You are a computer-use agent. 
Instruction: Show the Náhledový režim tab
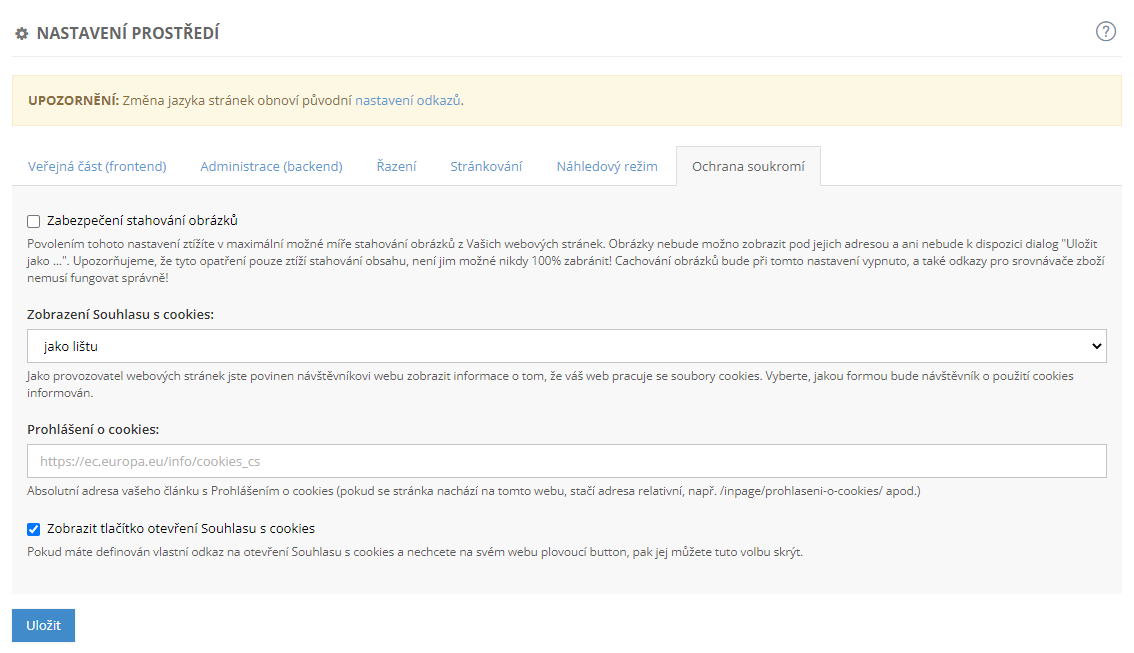[x=607, y=167]
